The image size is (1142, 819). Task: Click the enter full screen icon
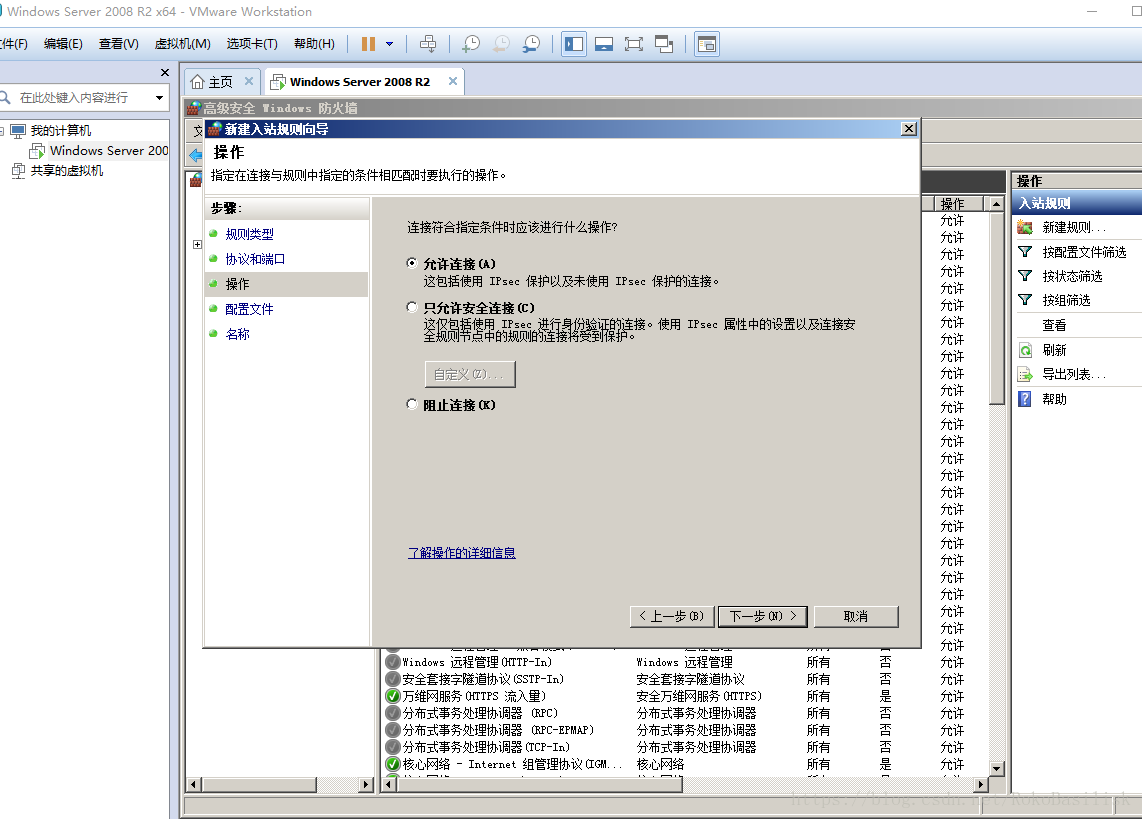click(x=634, y=44)
